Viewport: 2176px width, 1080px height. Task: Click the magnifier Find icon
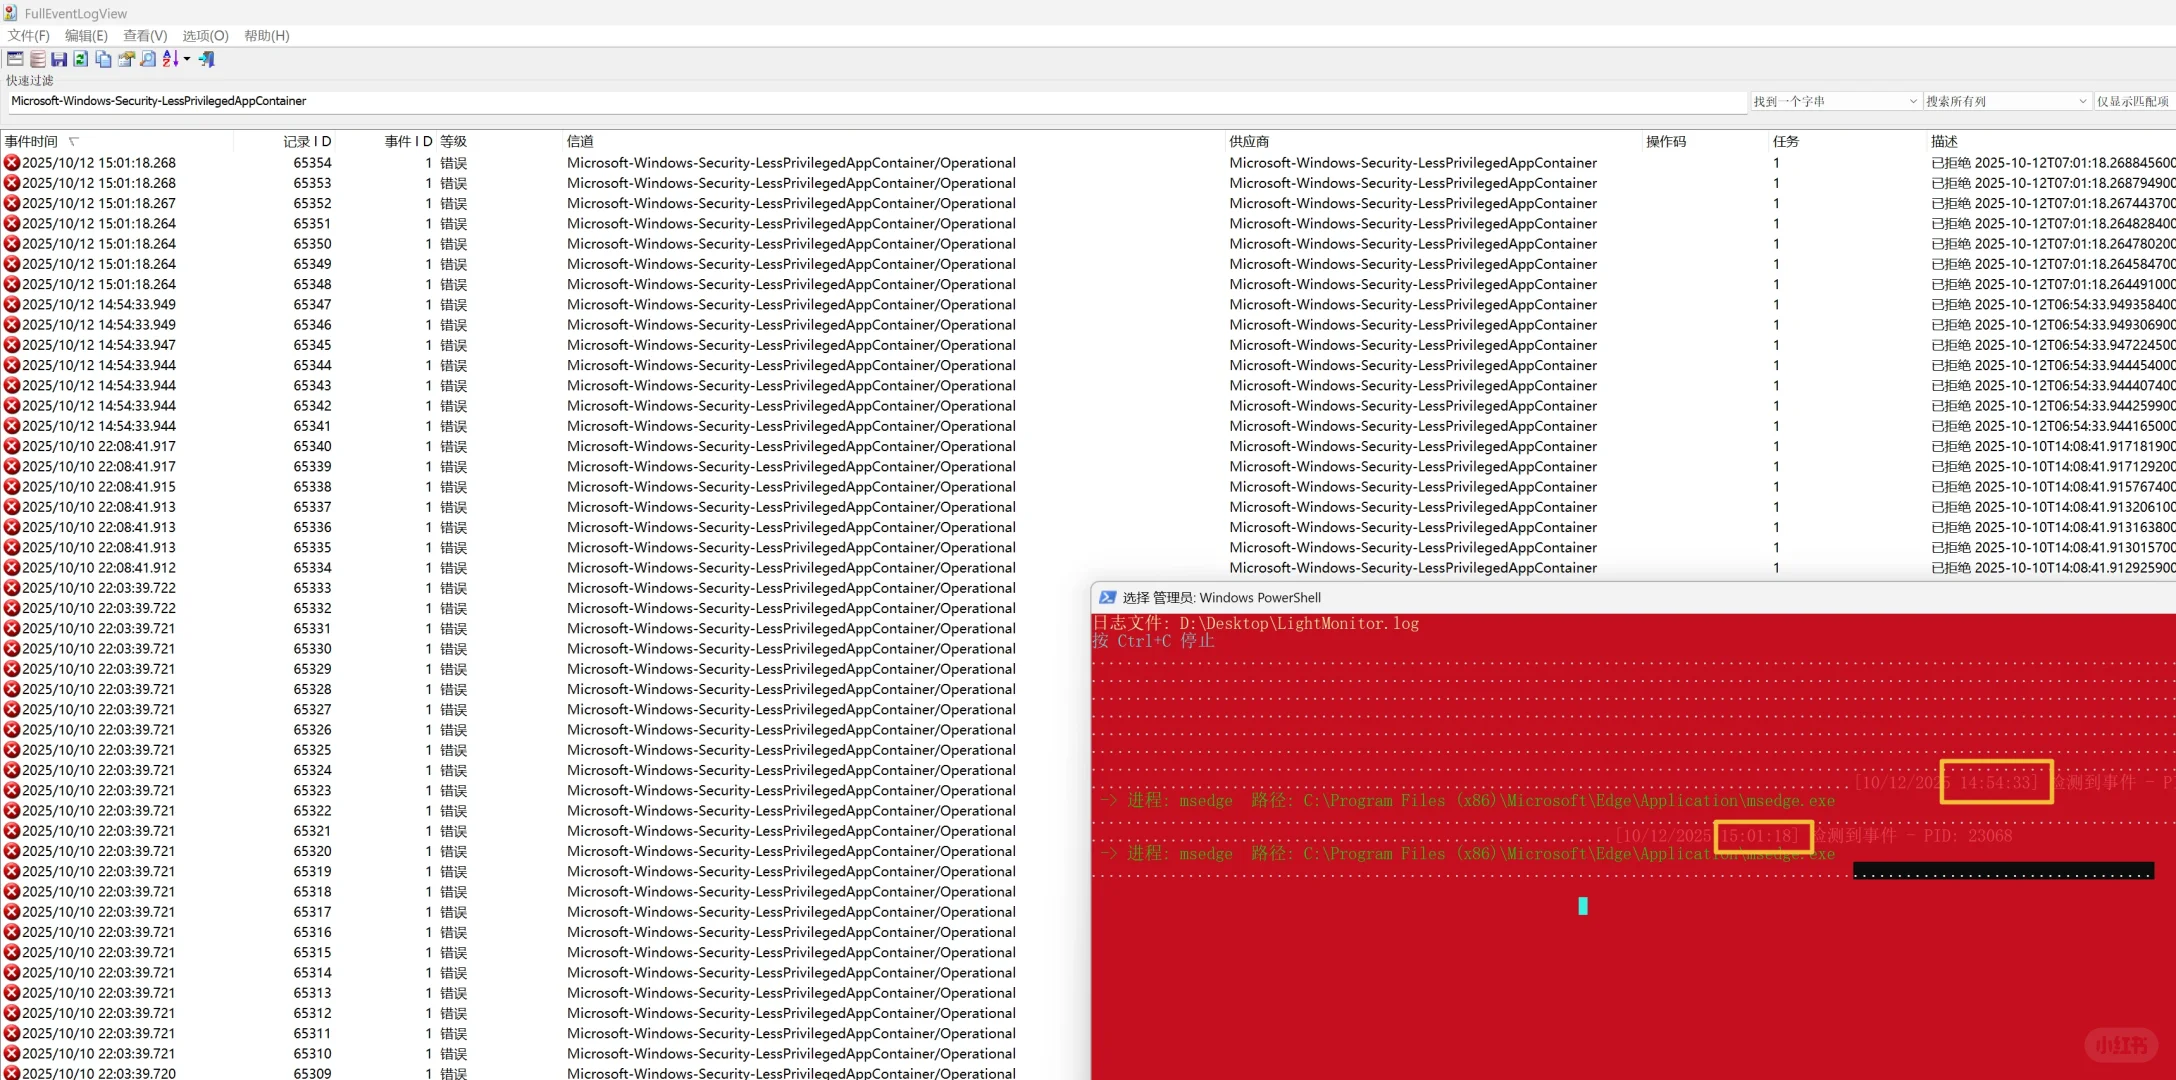pyautogui.click(x=148, y=59)
